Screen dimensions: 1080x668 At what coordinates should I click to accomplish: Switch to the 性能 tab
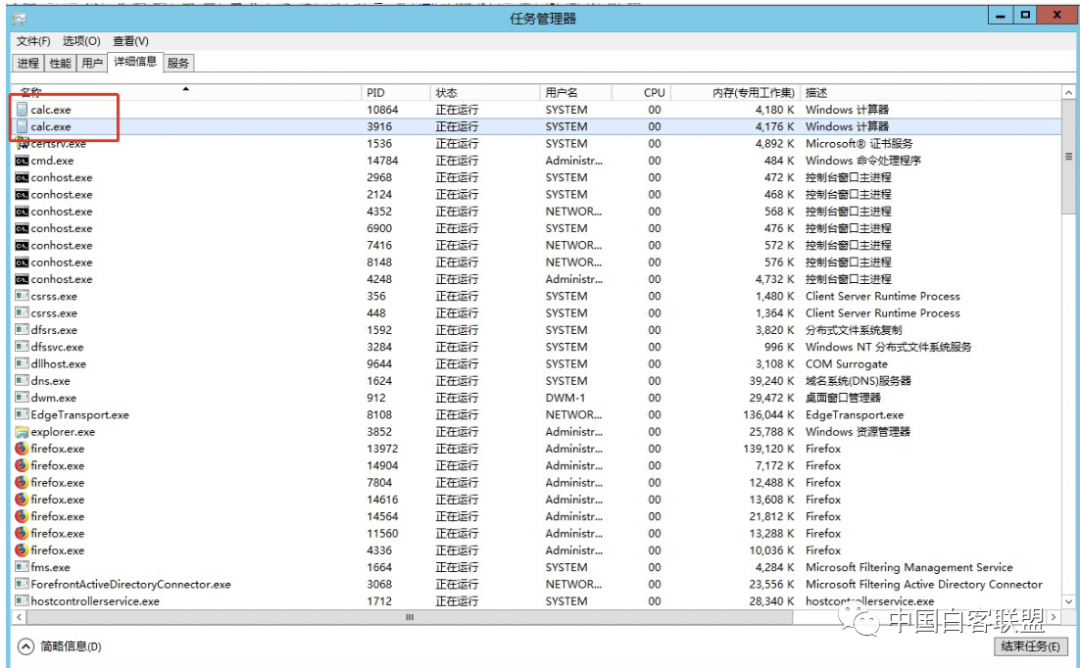[x=60, y=63]
